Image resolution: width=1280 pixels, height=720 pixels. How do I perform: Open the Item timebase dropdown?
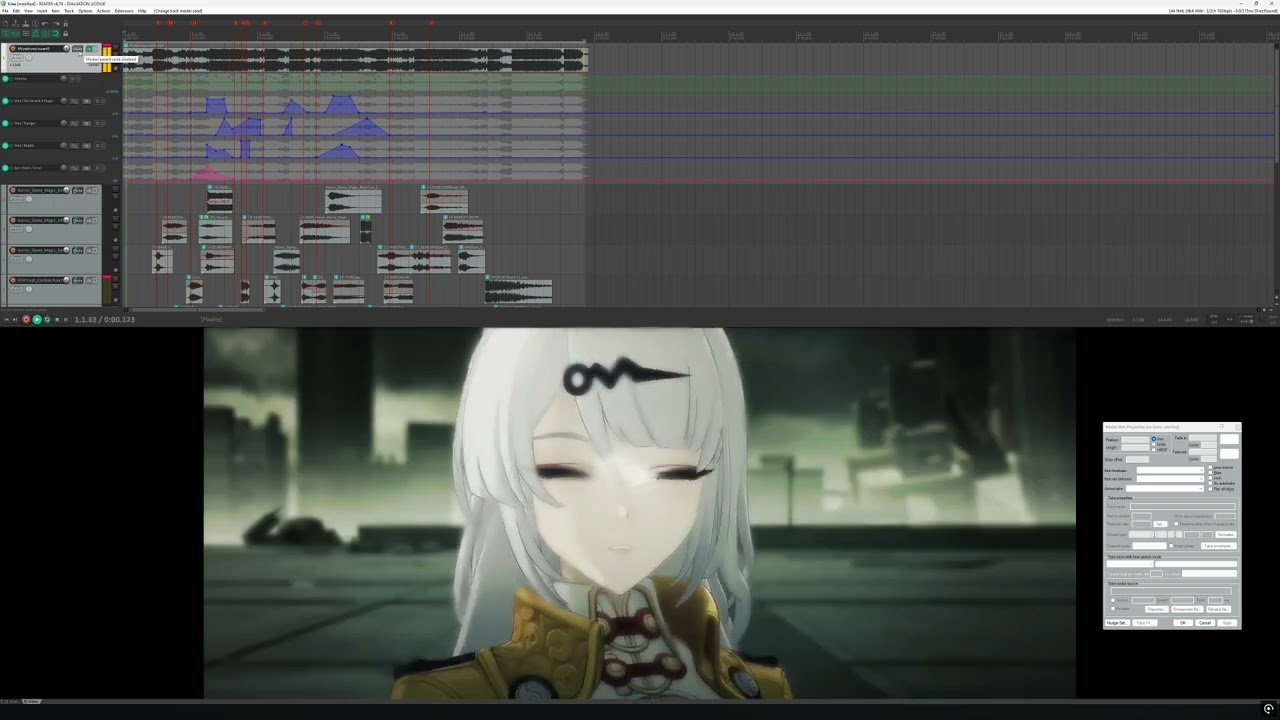(x=1170, y=470)
